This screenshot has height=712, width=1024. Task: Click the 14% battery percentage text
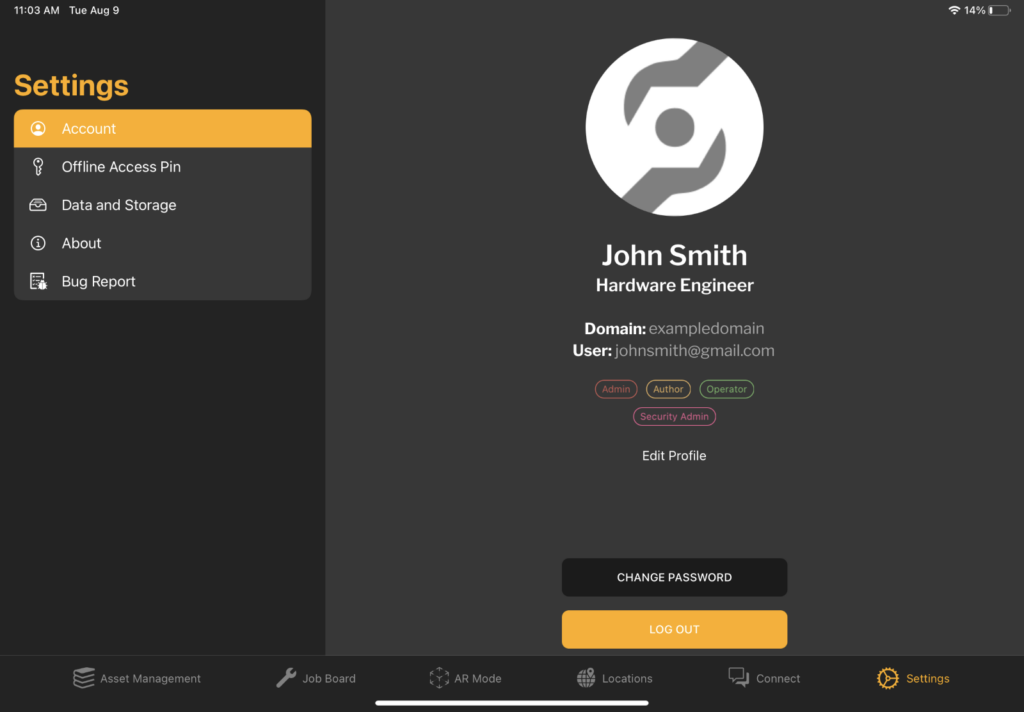point(974,10)
